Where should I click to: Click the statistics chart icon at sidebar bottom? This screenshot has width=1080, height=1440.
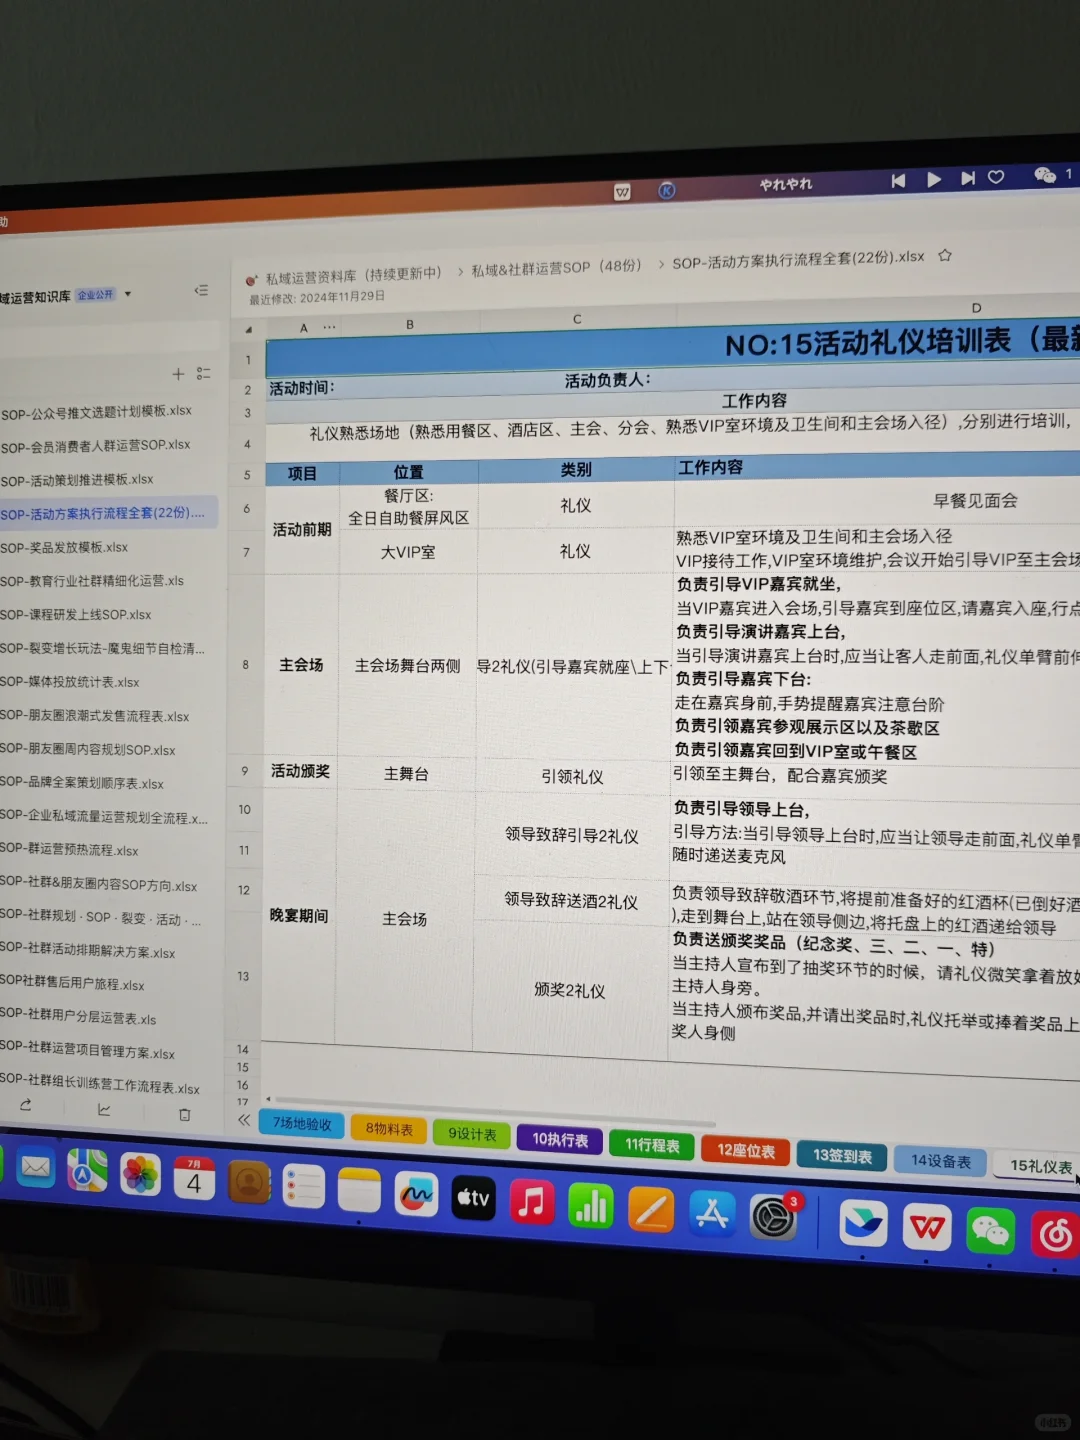pyautogui.click(x=104, y=1110)
